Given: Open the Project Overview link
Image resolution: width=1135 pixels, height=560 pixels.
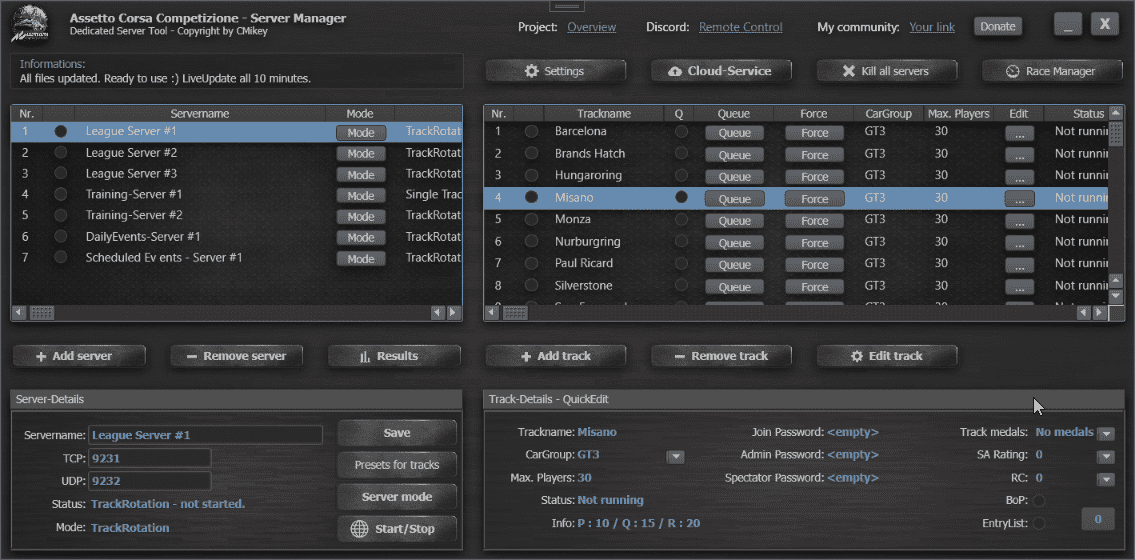Looking at the screenshot, I should click(591, 27).
